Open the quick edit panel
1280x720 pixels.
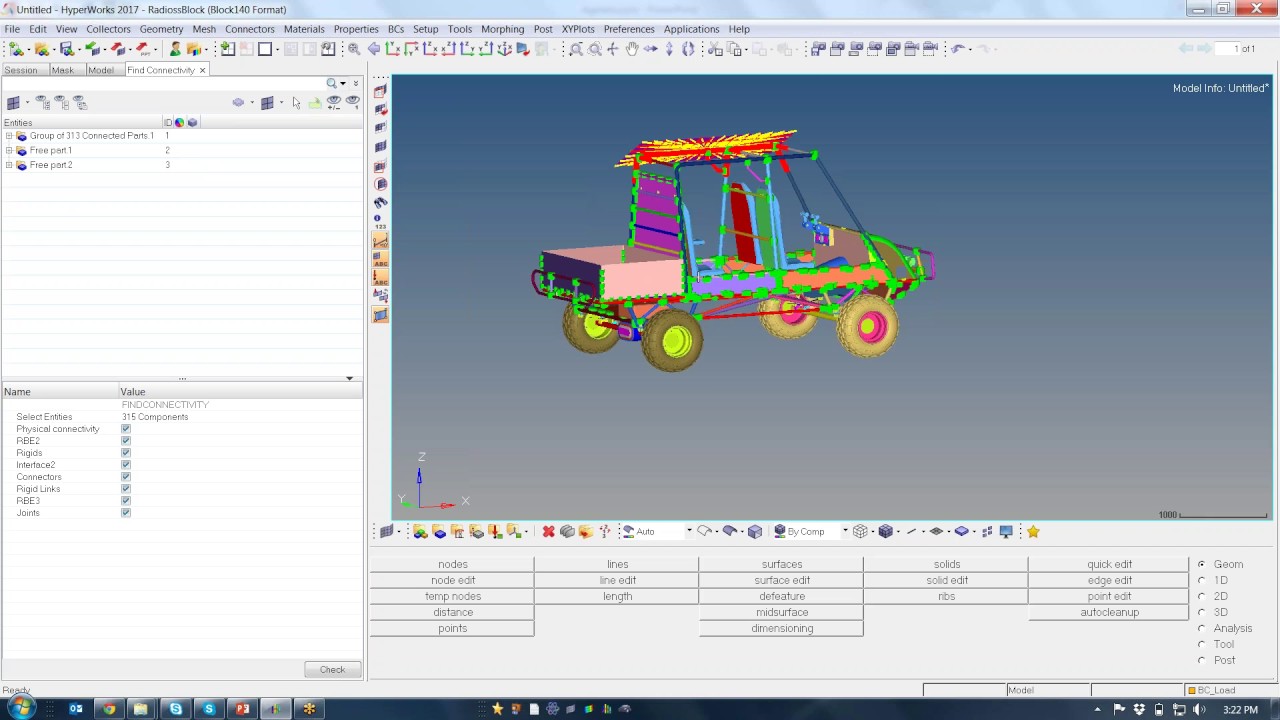tap(1109, 564)
